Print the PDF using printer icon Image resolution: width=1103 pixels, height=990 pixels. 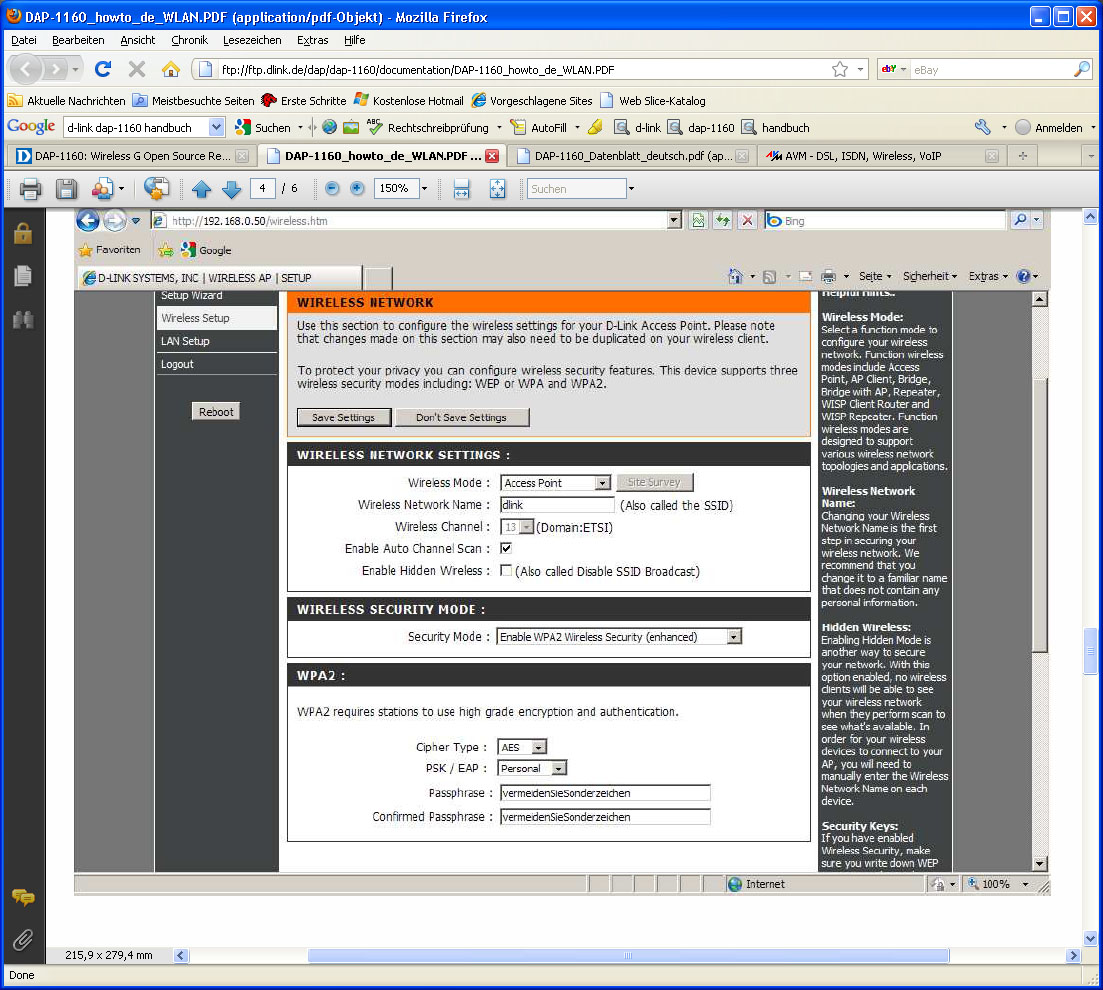pyautogui.click(x=30, y=189)
